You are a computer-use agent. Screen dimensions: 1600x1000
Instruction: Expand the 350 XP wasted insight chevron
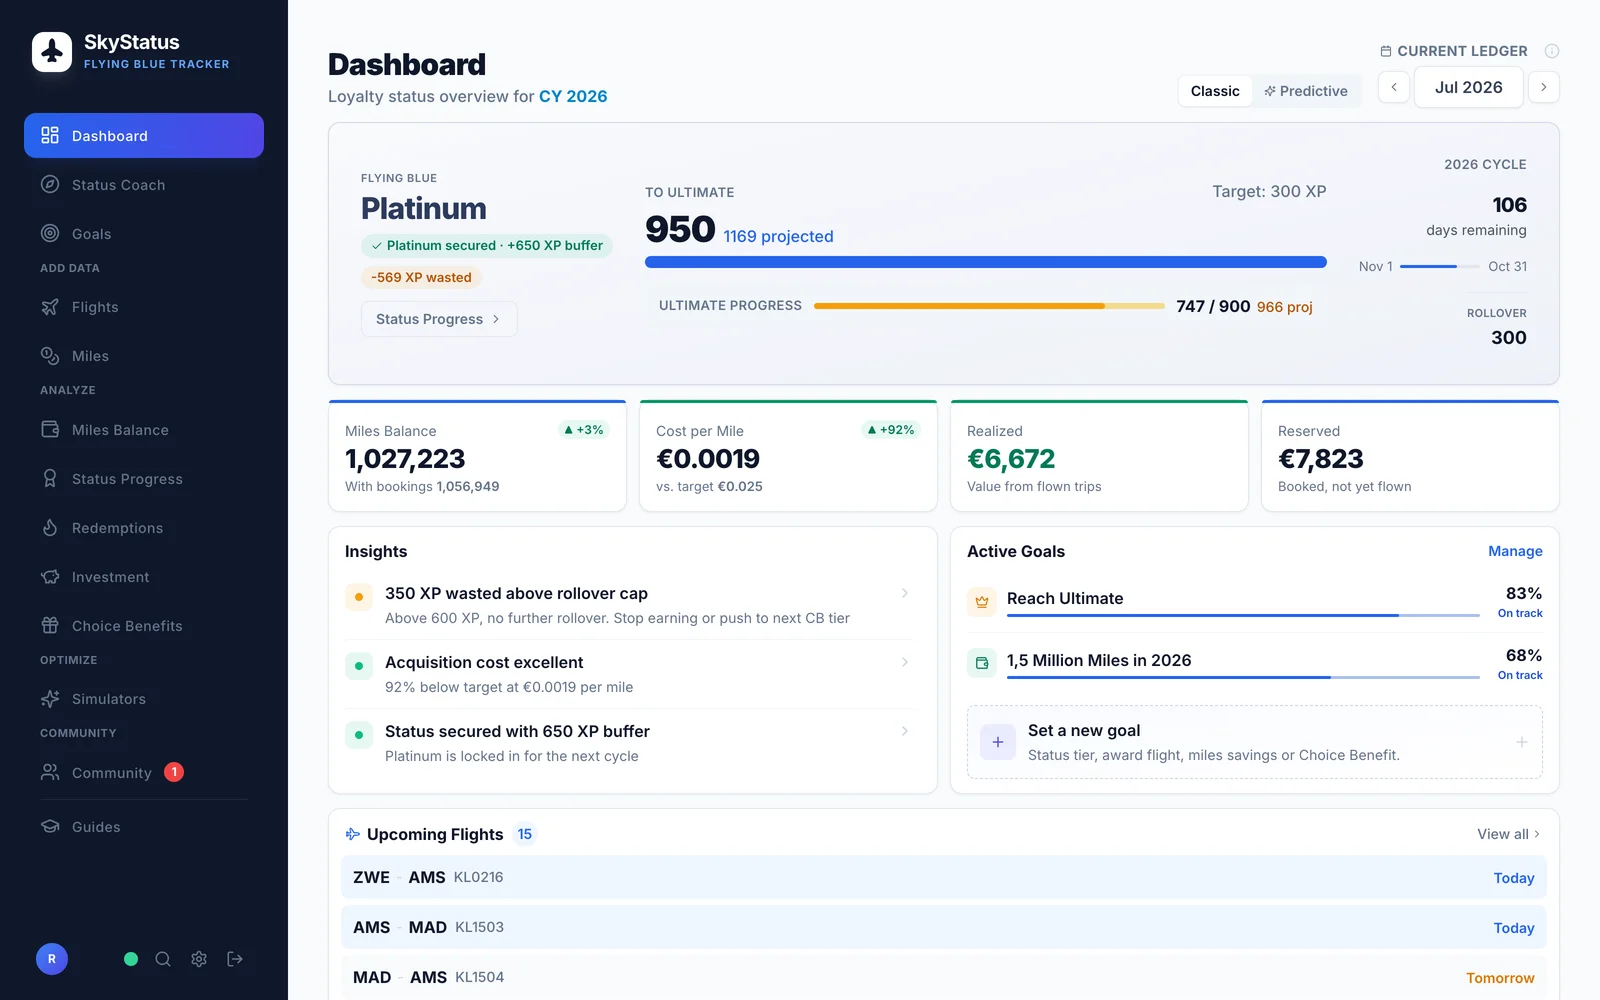905,593
